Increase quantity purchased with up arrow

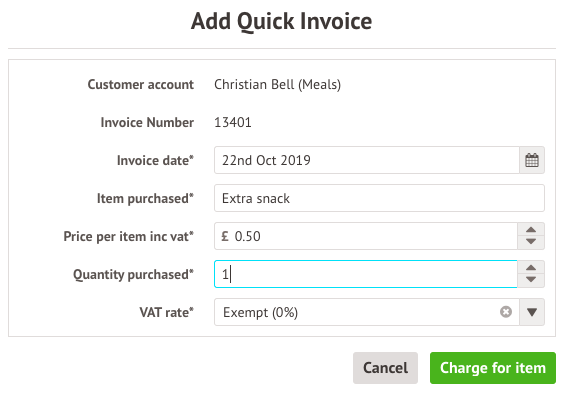(531, 268)
